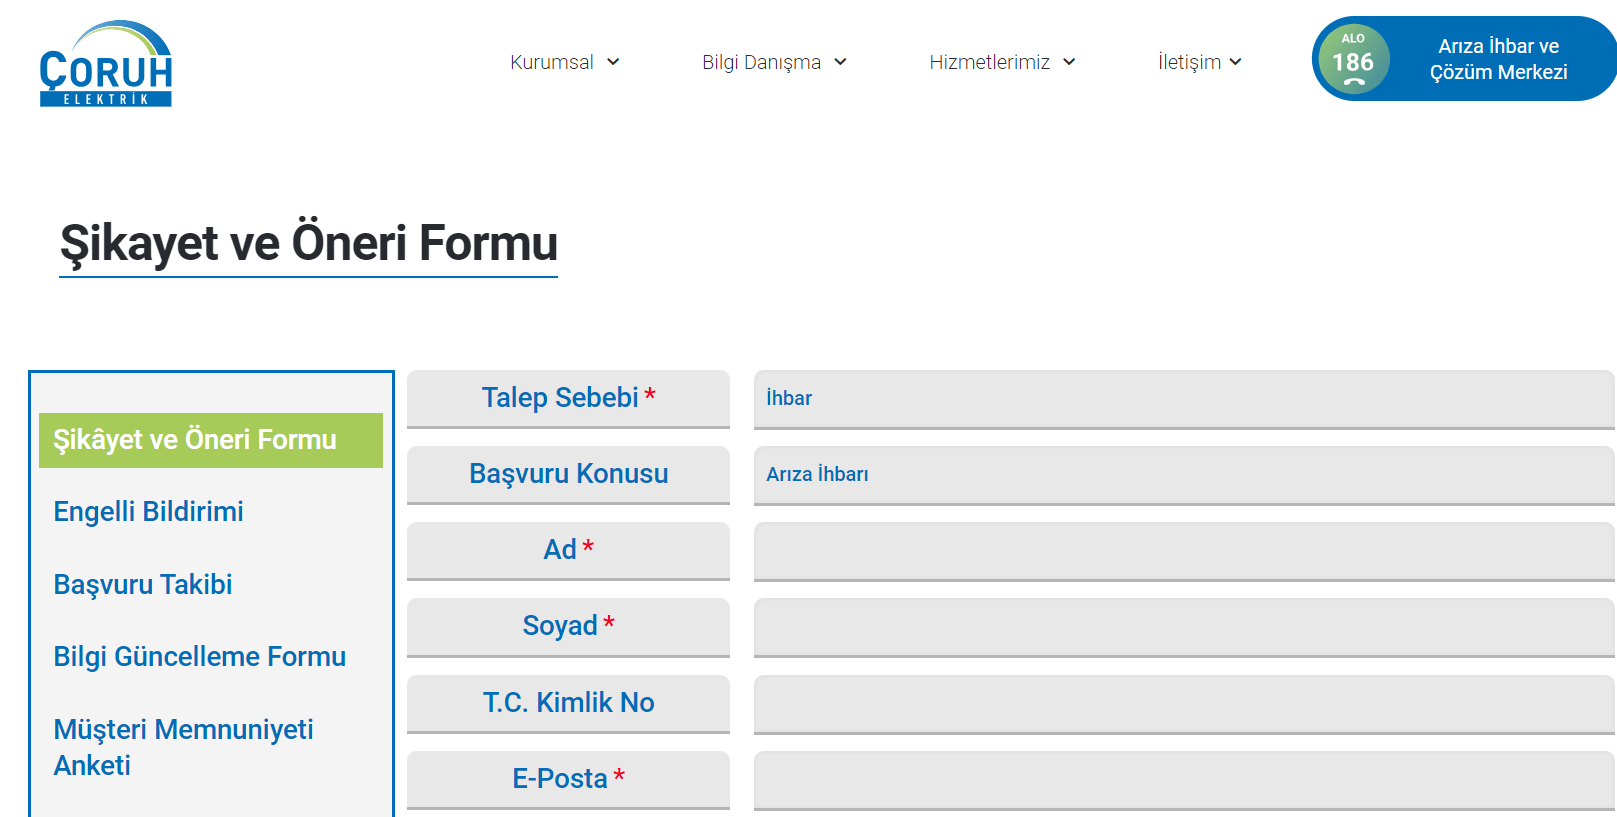Open the Talep Sebebi selection field

point(1183,399)
